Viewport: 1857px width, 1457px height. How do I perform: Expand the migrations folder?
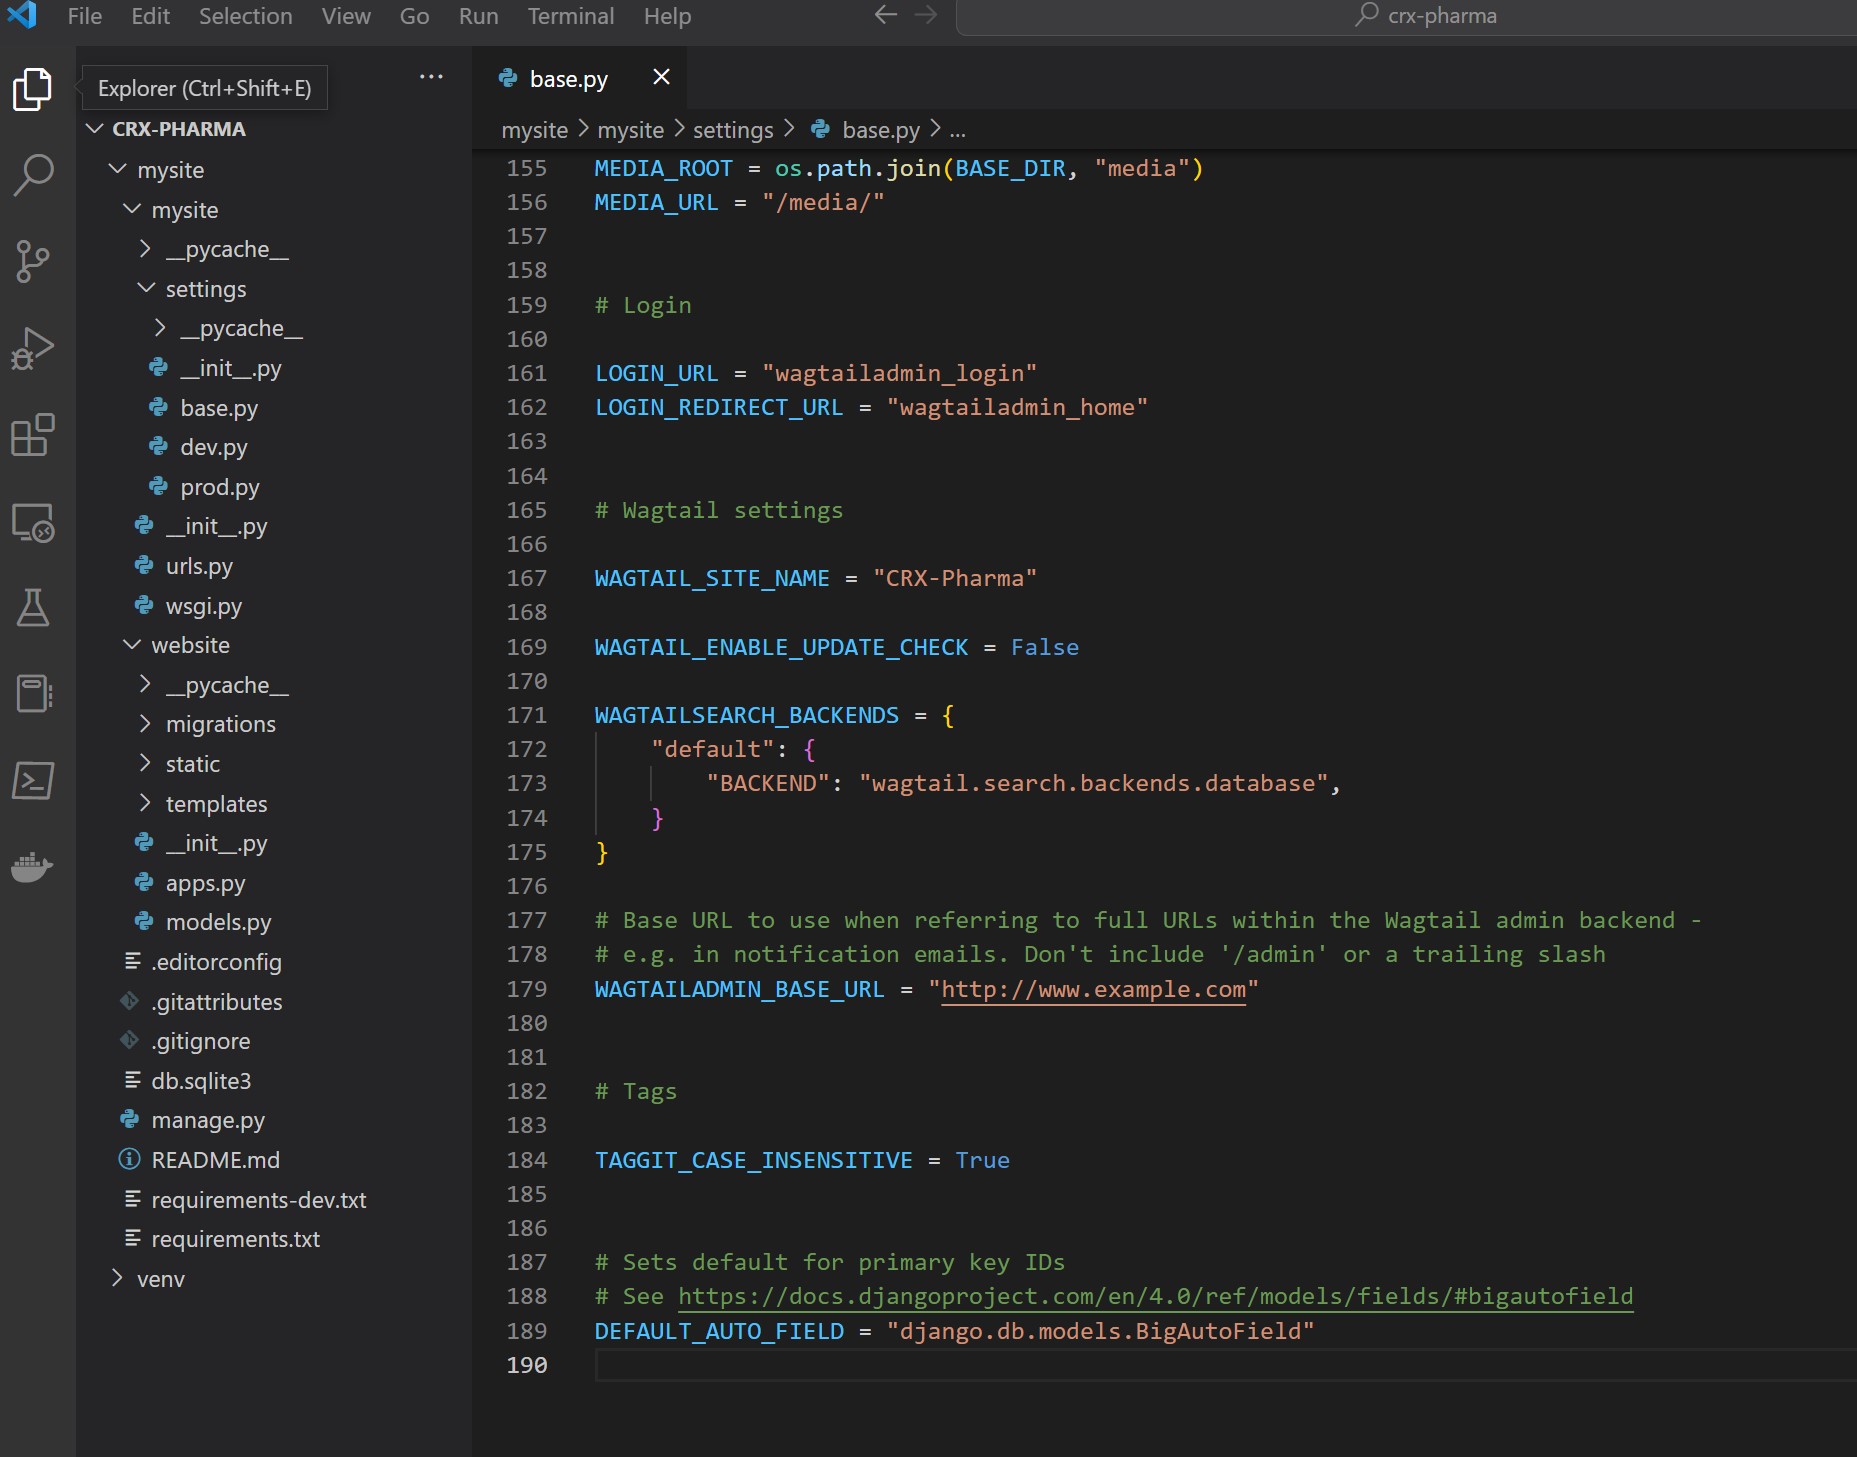coord(220,724)
